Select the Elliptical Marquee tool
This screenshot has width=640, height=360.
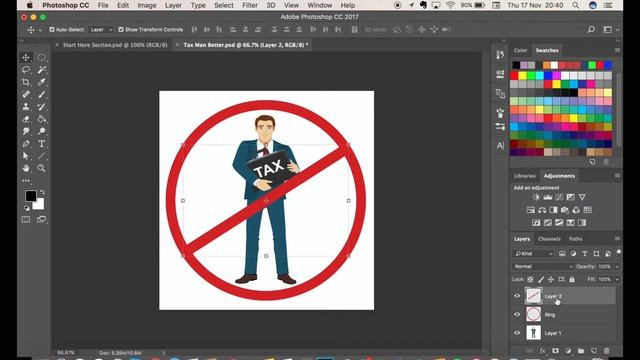point(41,58)
